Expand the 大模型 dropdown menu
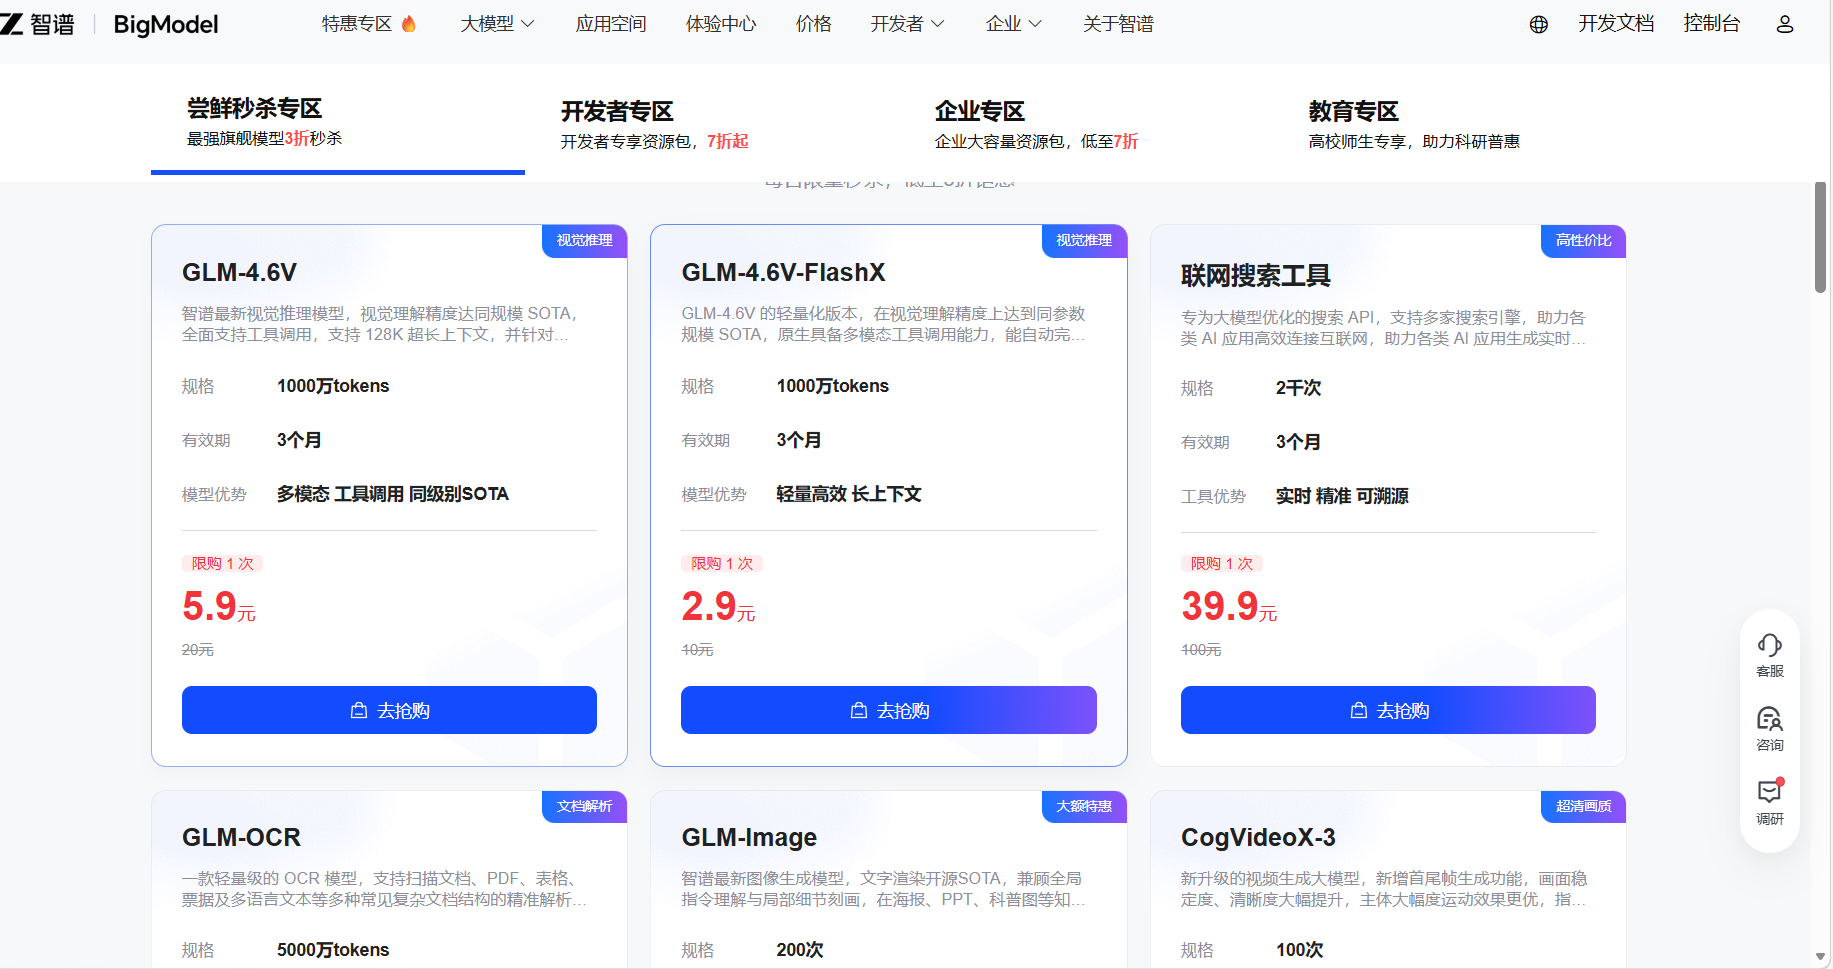The image size is (1833, 969). click(x=497, y=24)
